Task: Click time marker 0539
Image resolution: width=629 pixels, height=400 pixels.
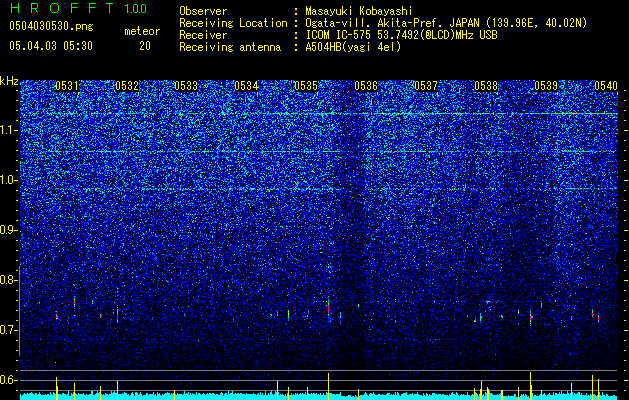Action: (546, 86)
